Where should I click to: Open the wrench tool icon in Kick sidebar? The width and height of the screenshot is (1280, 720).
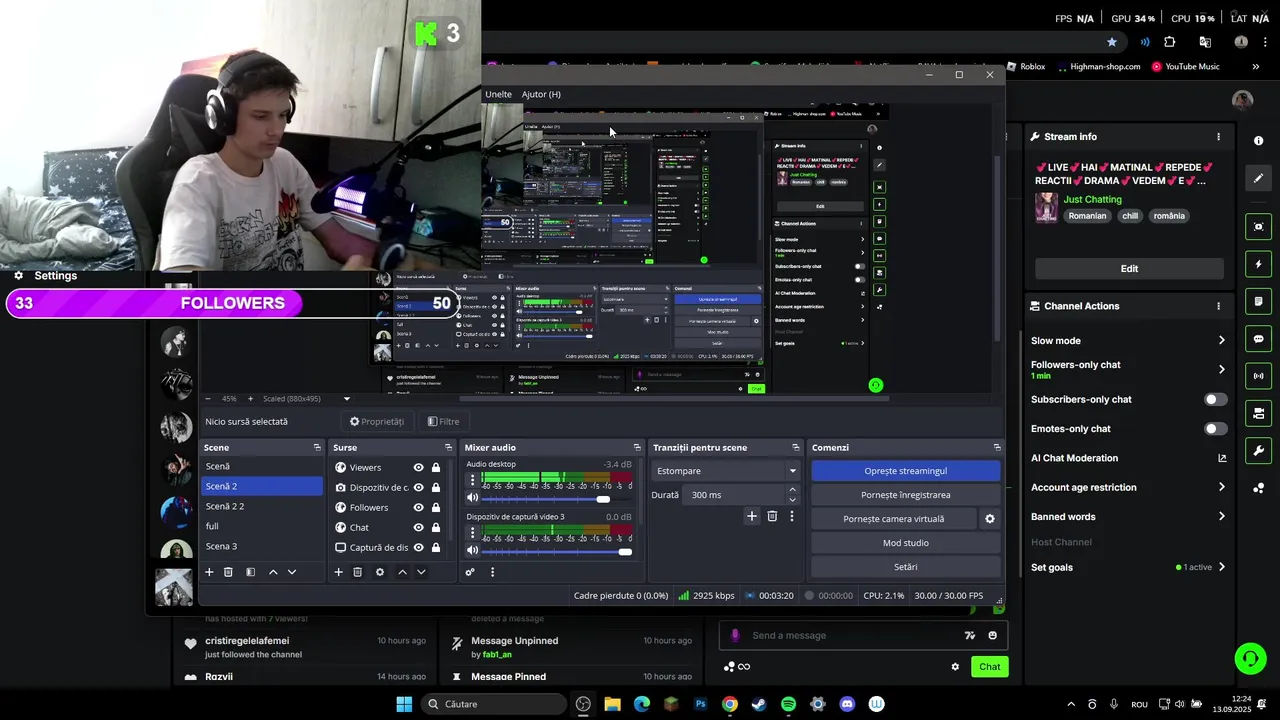(x=1259, y=450)
